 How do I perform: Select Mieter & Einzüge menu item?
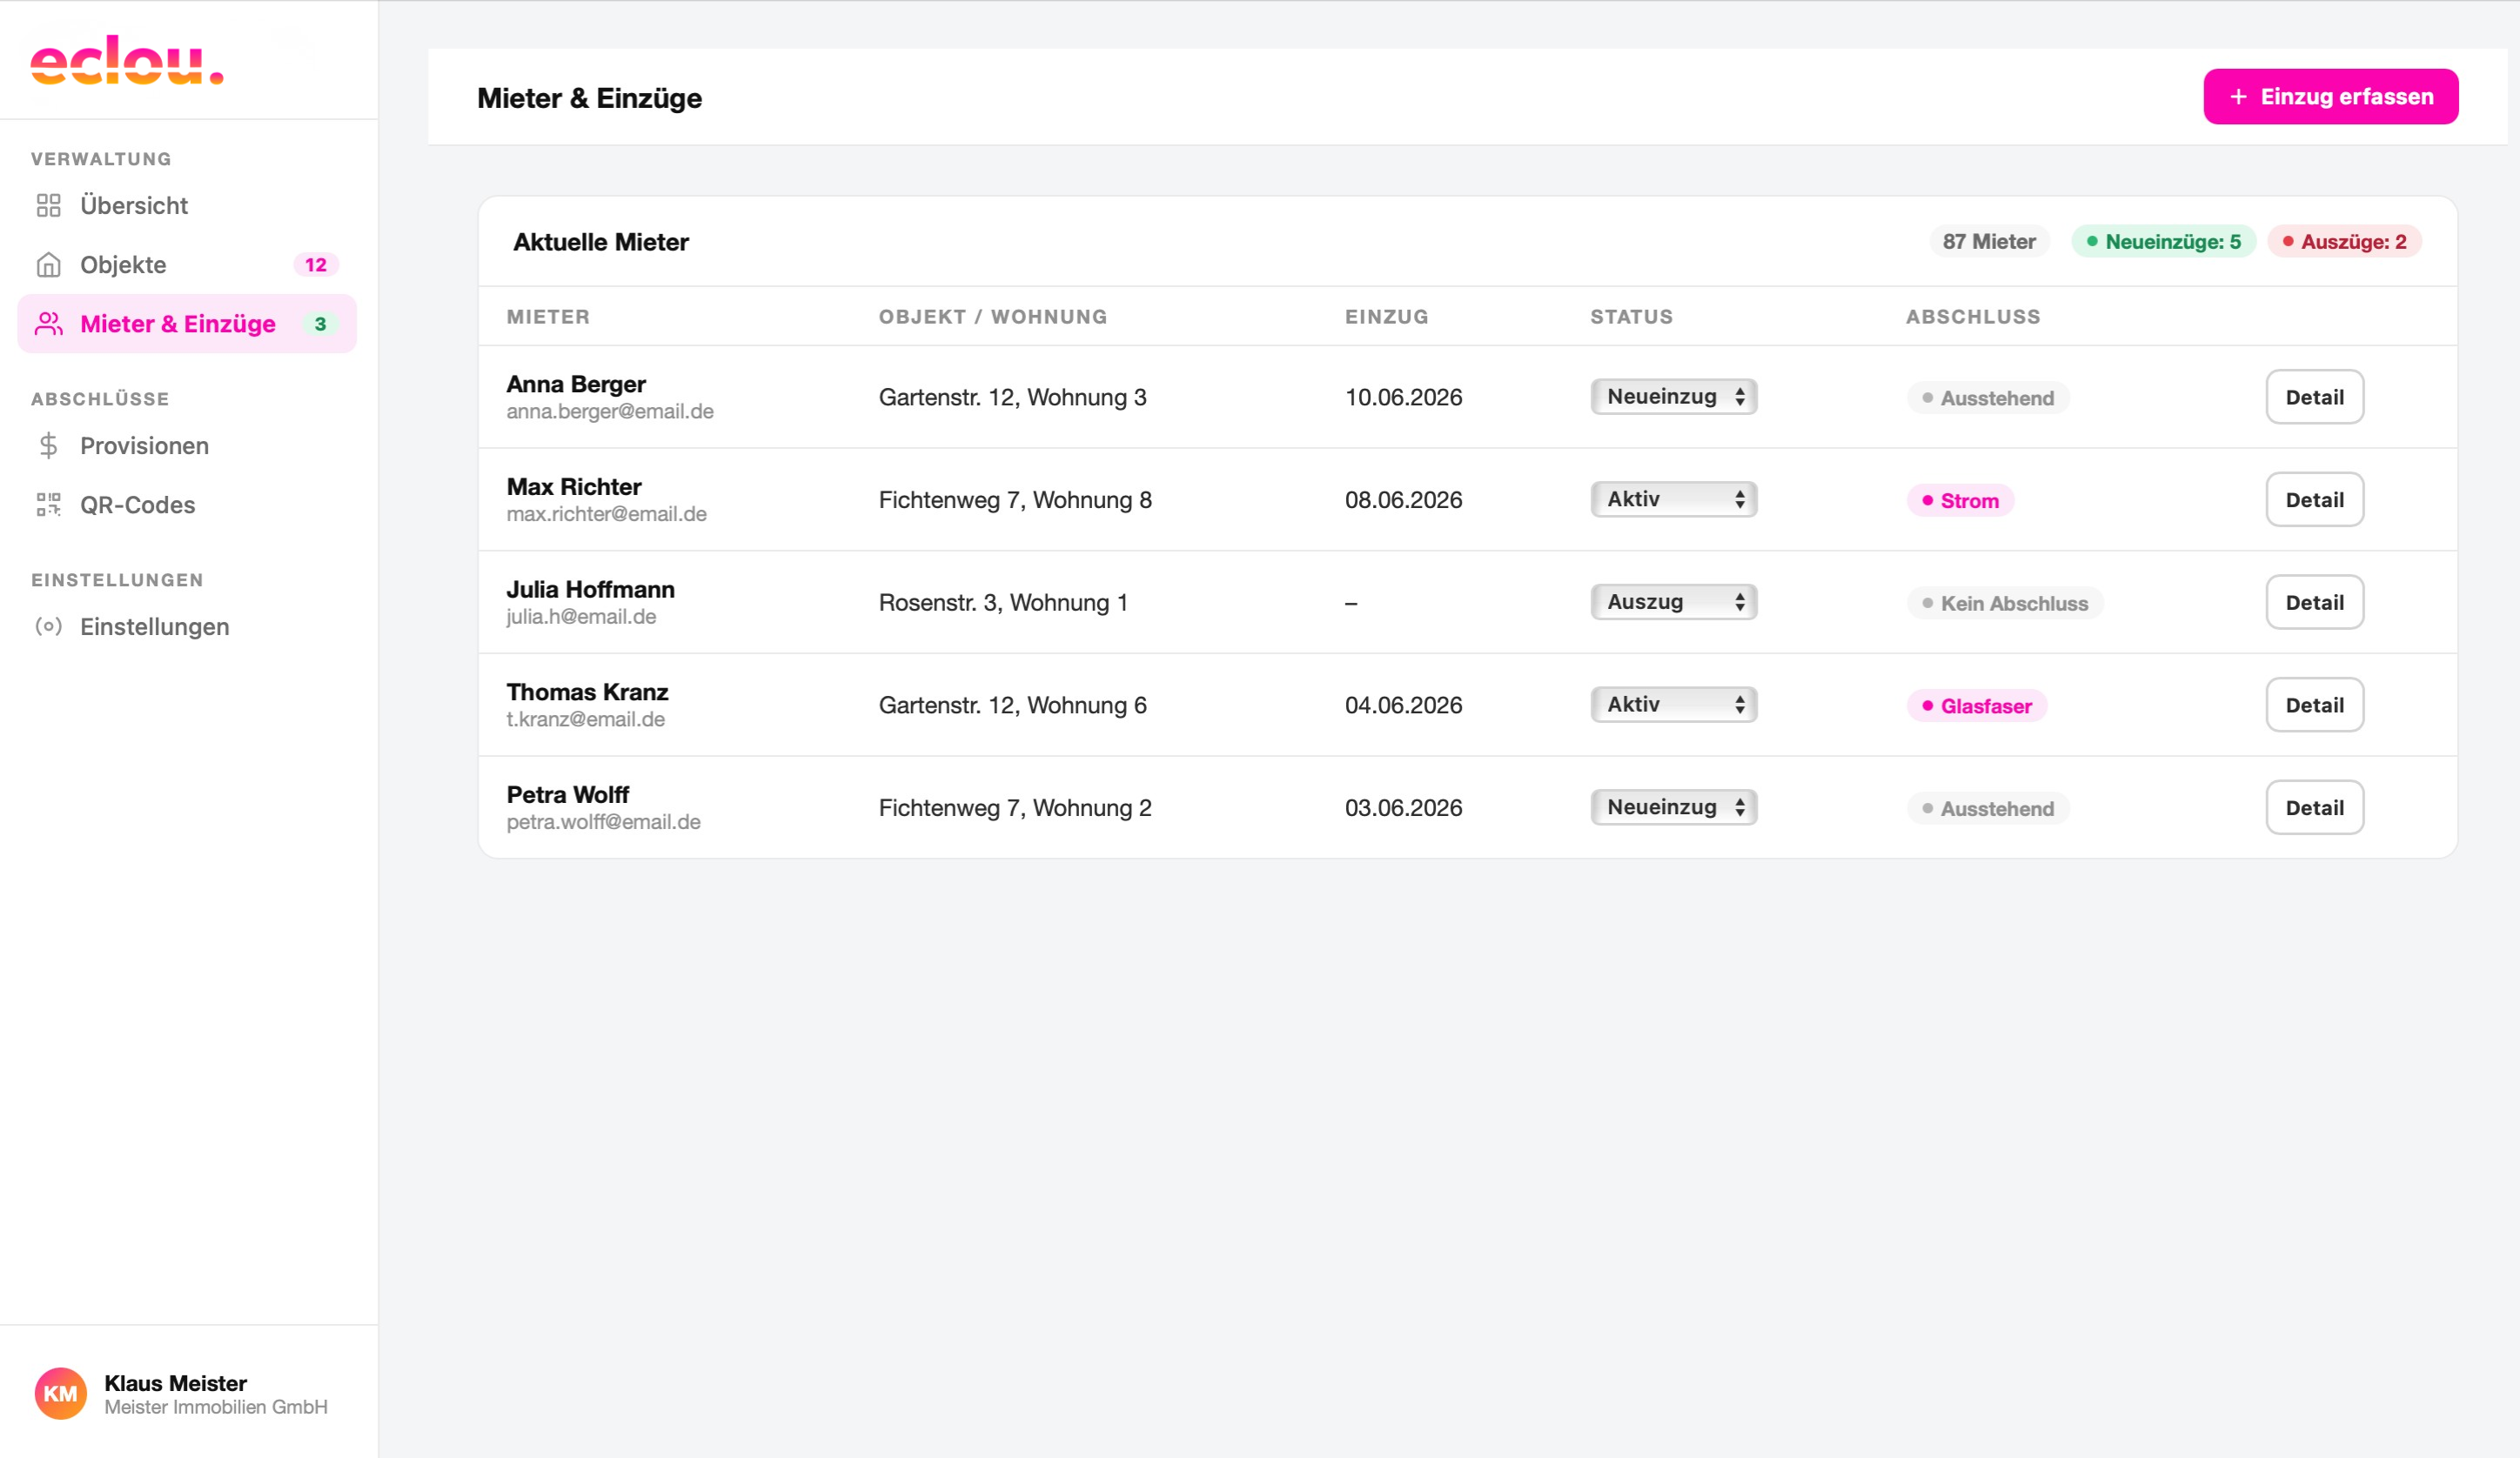(x=188, y=323)
